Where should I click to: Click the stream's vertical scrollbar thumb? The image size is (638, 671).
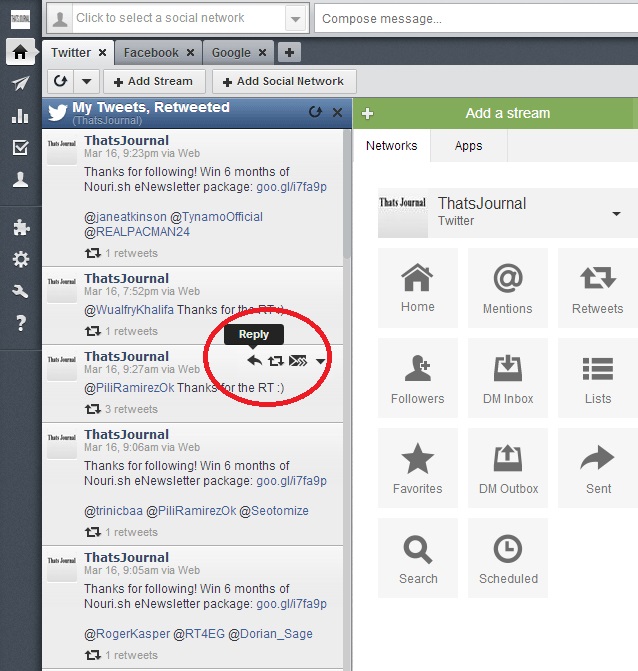click(x=347, y=195)
